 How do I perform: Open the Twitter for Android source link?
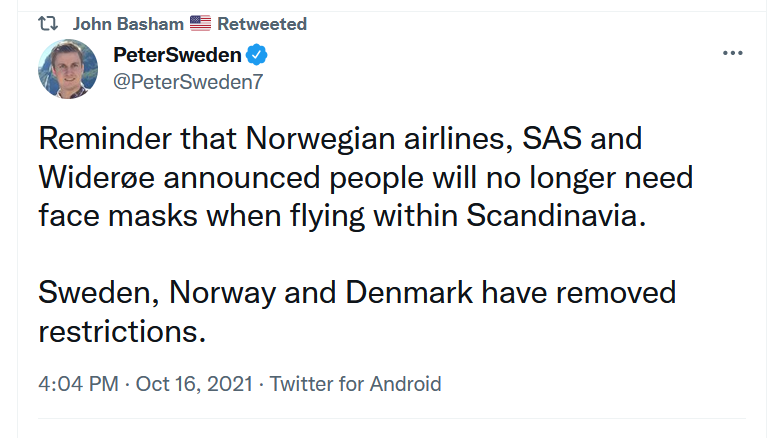[355, 384]
